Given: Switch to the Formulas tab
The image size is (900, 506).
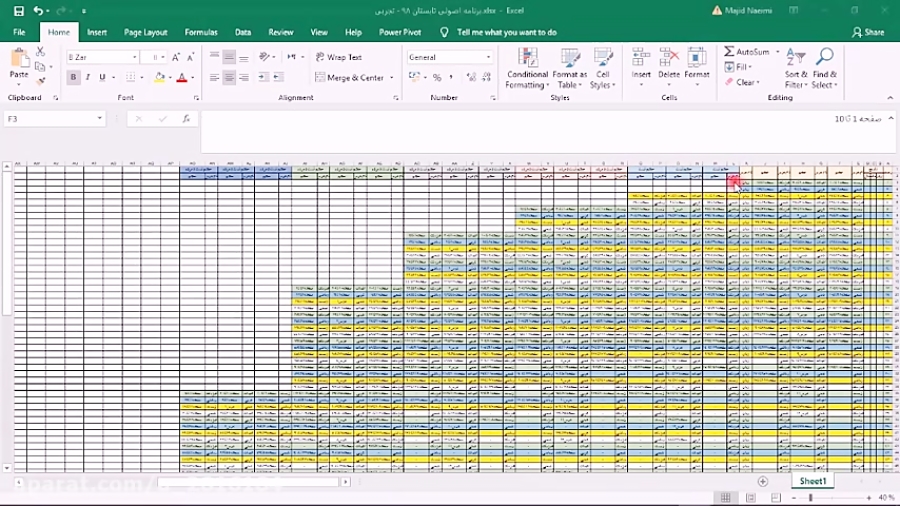Looking at the screenshot, I should point(201,32).
